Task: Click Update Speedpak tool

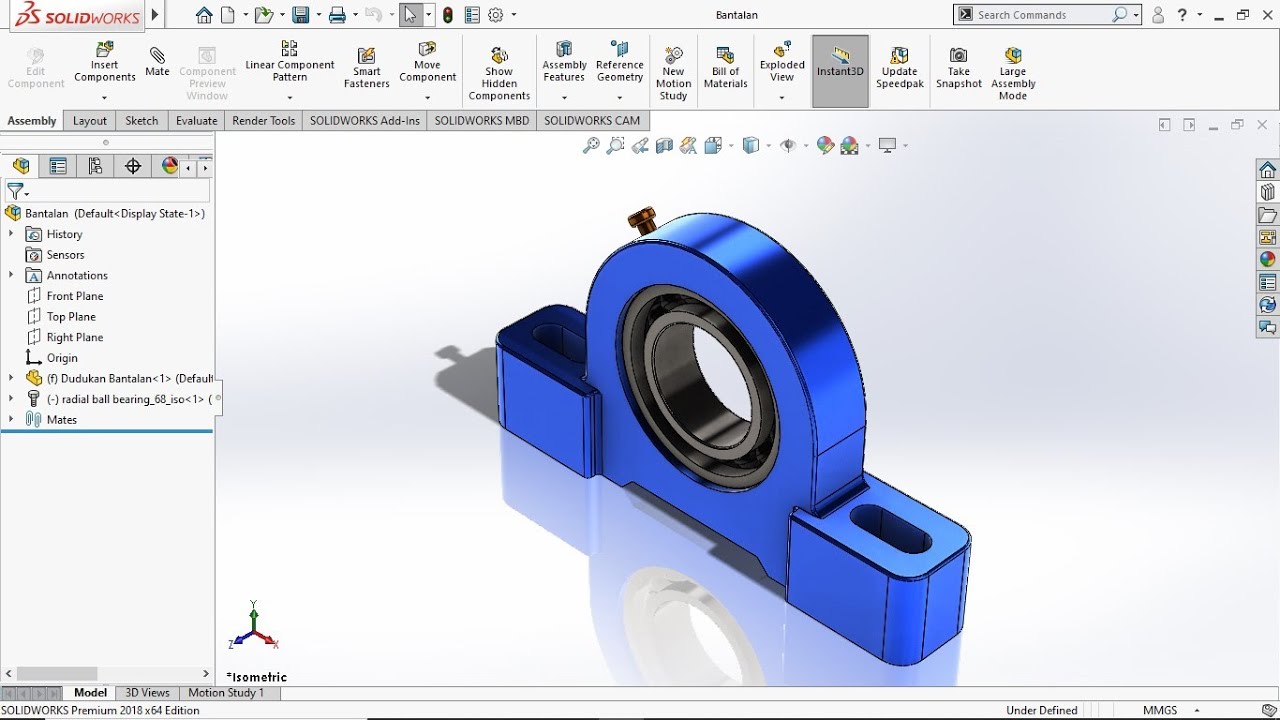Action: (899, 66)
